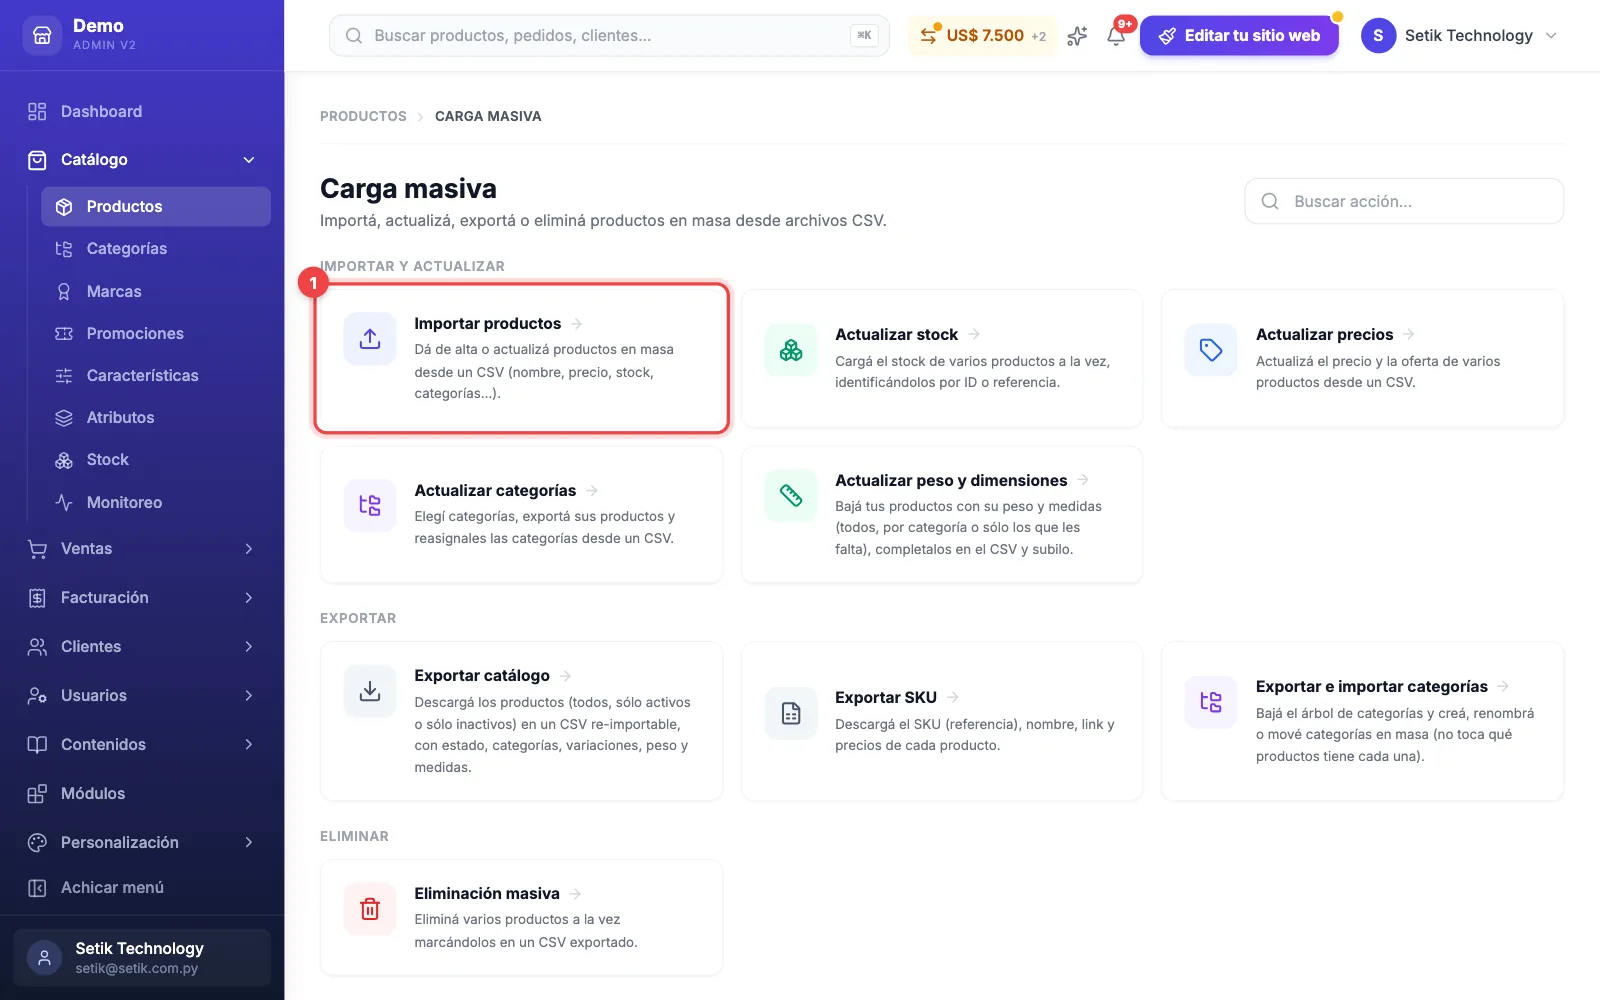Expand the Usuarios menu chevron
Viewport: 1600px width, 1000px height.
click(x=249, y=696)
